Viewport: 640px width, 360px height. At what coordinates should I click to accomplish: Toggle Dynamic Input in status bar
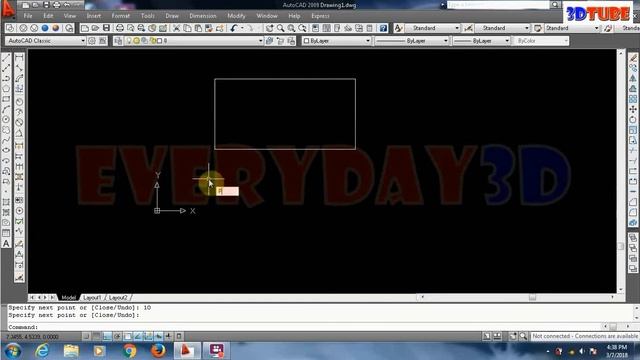pos(158,336)
